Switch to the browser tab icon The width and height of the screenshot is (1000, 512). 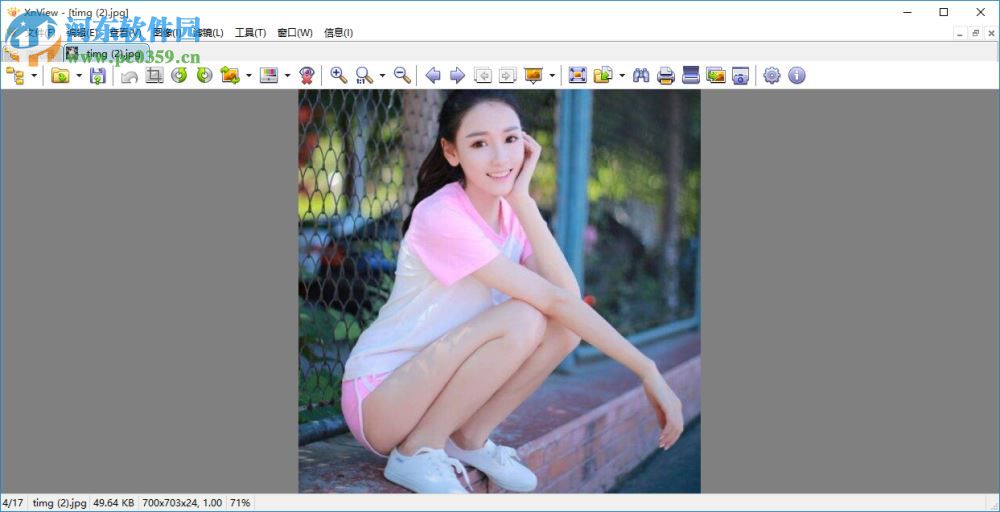[x=10, y=54]
